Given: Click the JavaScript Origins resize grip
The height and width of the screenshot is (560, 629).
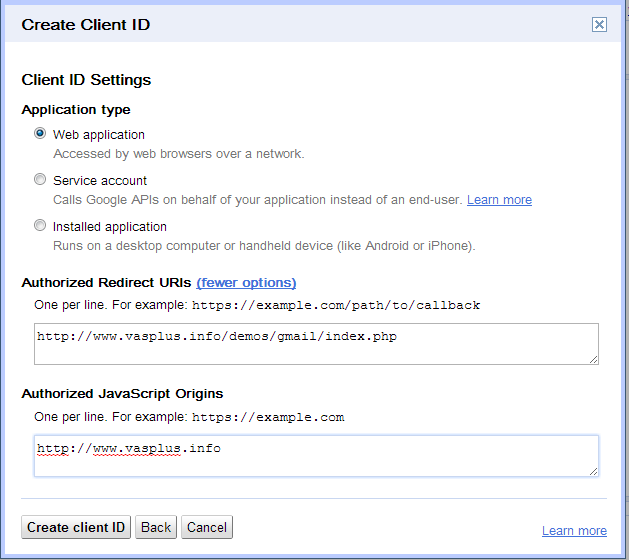Looking at the screenshot, I should 594,472.
